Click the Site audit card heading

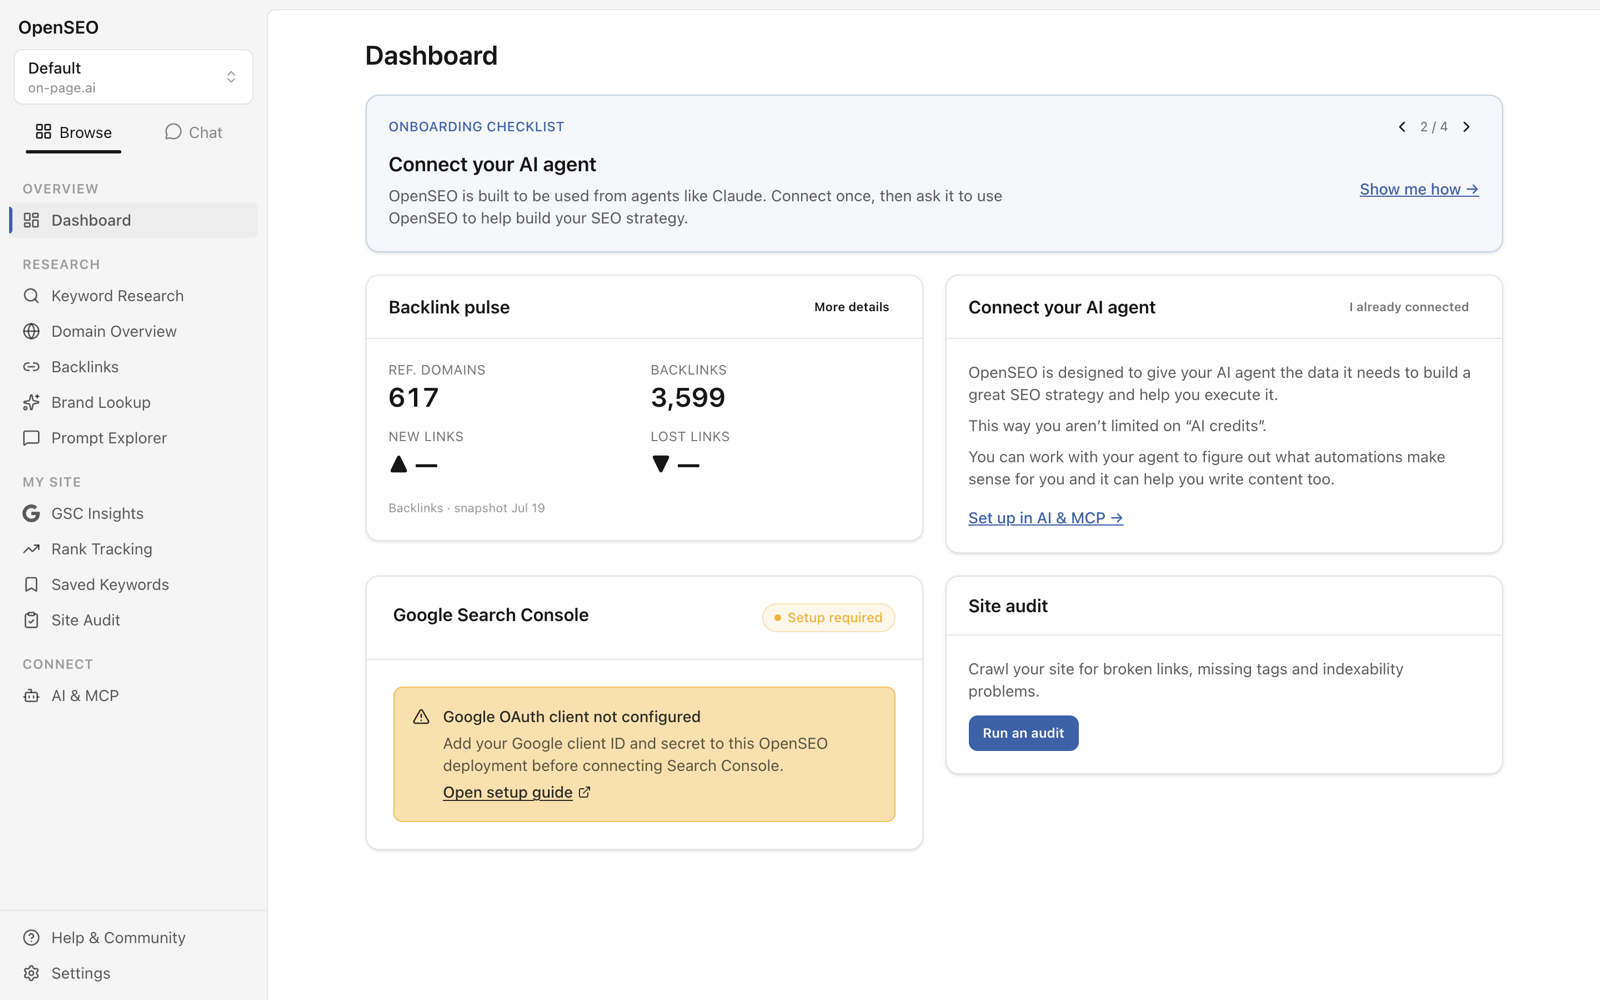click(x=1008, y=606)
